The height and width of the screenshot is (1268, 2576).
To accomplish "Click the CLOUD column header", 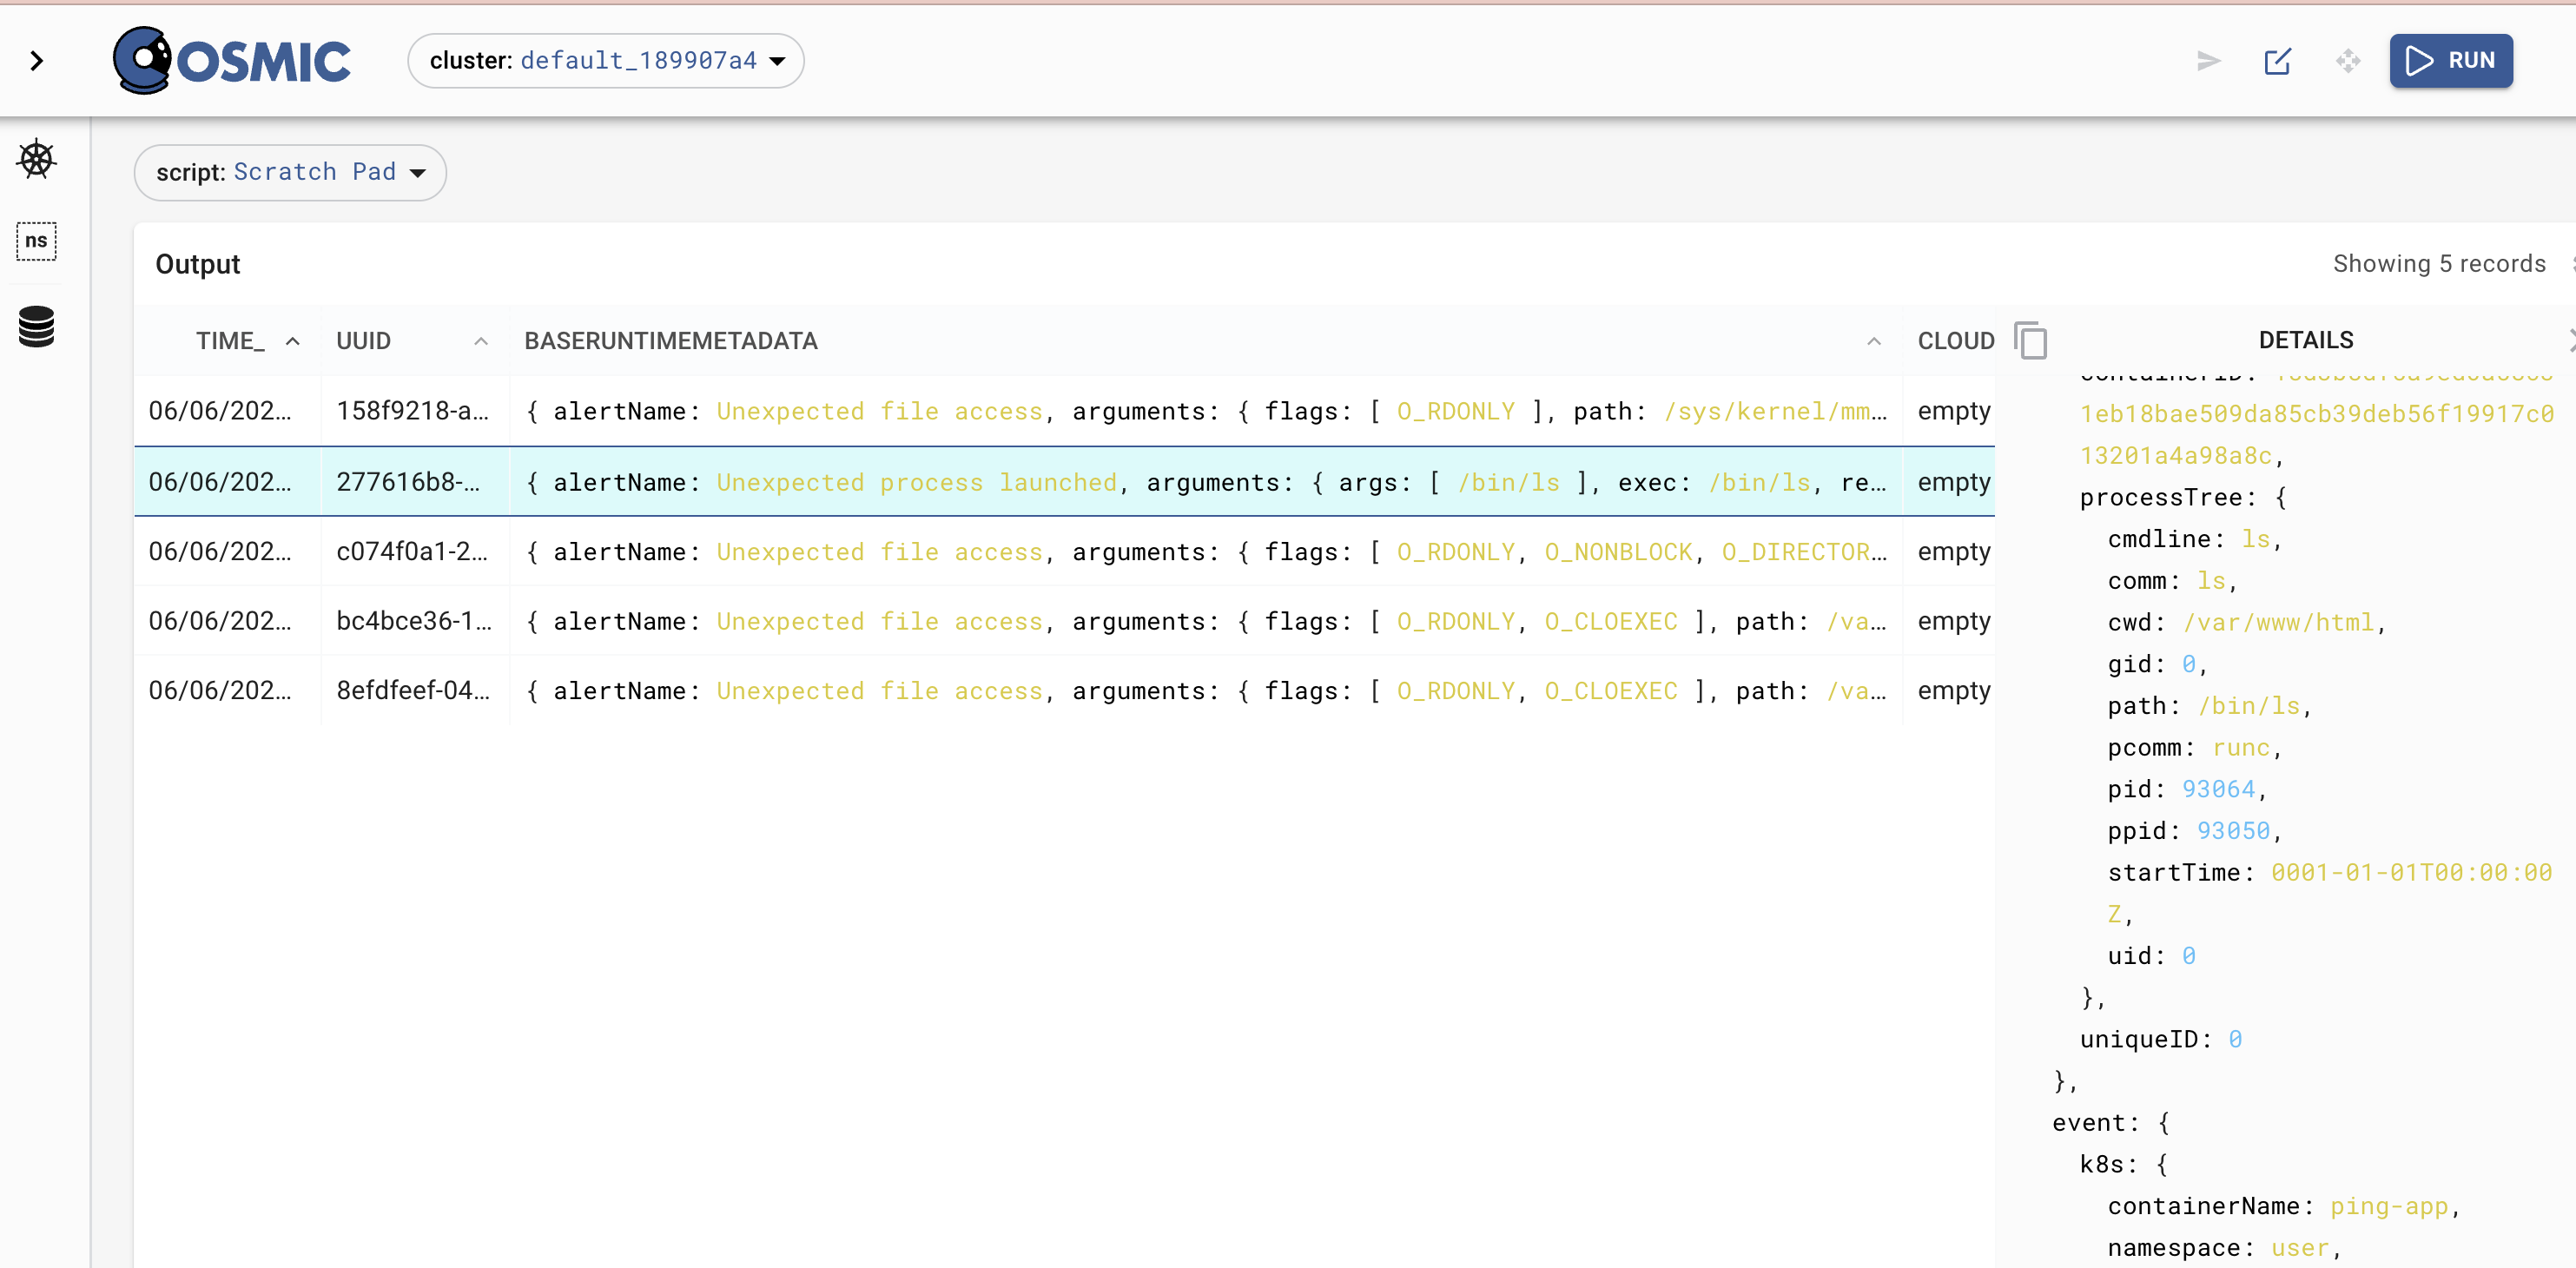I will tap(1955, 341).
